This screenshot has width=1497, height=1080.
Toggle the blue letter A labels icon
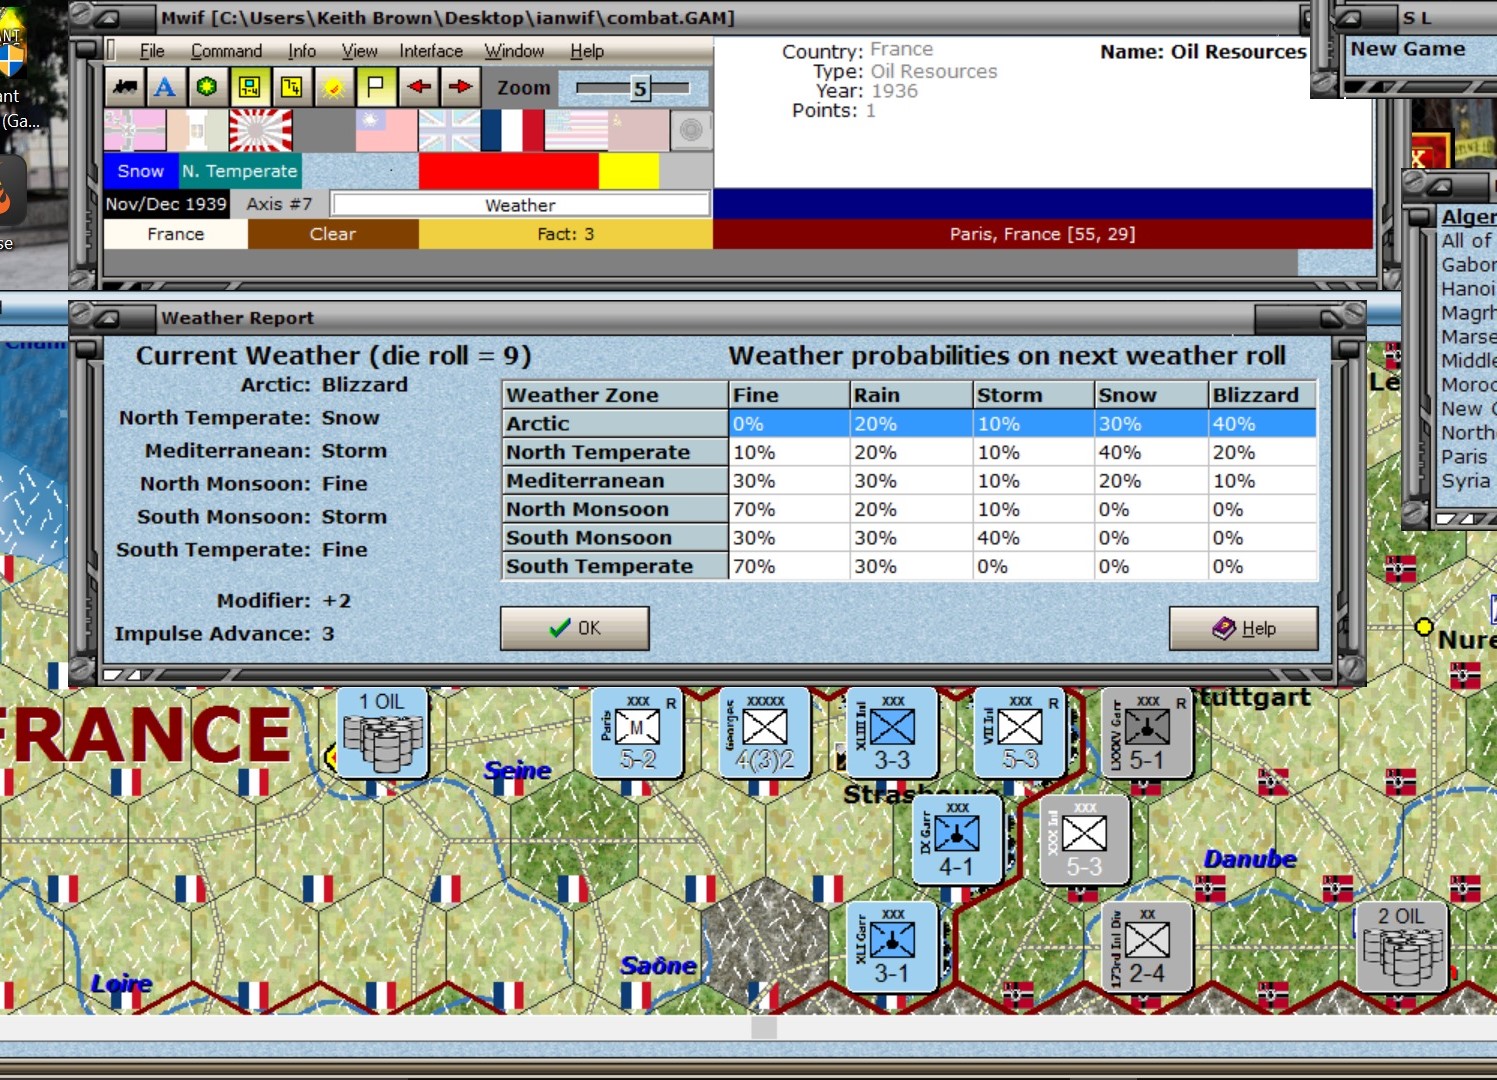(165, 88)
